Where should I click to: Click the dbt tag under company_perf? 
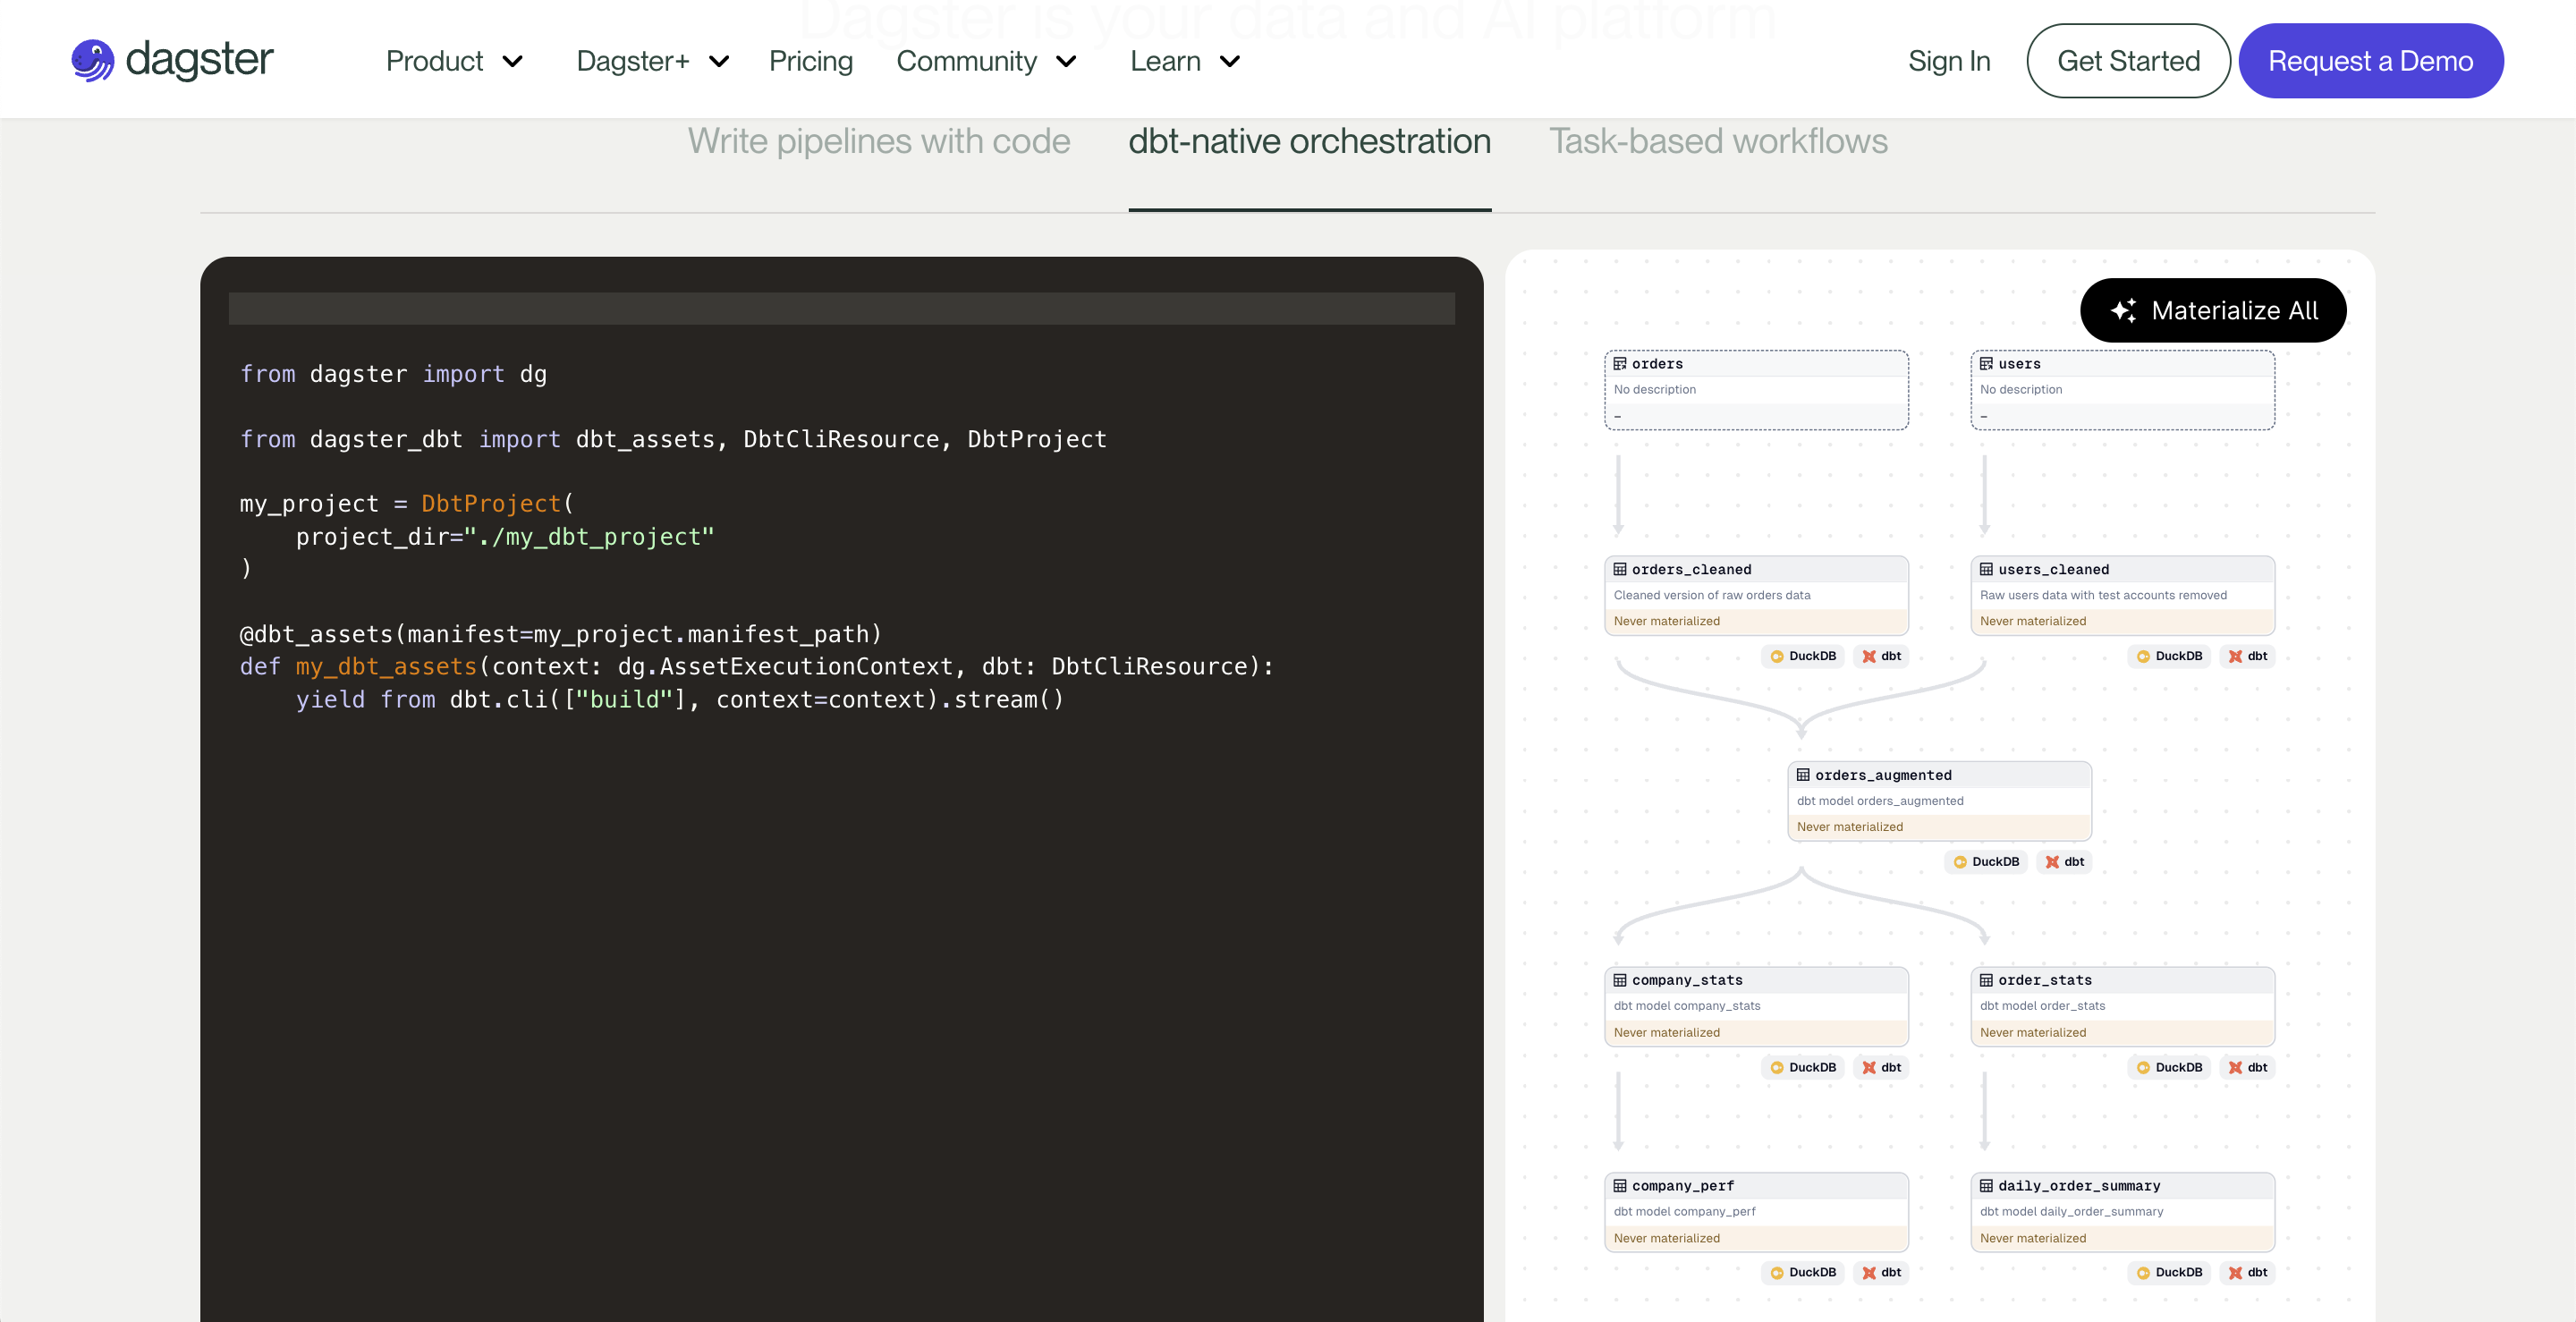pyautogui.click(x=1881, y=1272)
